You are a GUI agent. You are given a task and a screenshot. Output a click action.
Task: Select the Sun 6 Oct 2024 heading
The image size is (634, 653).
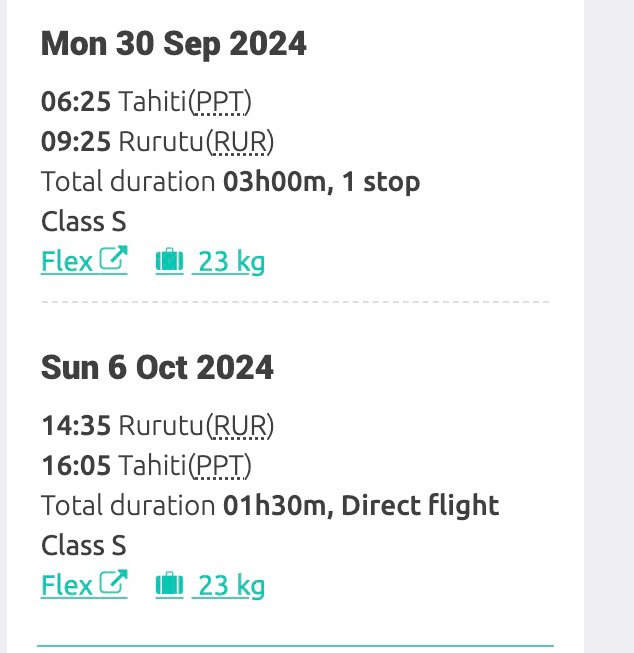tap(157, 367)
